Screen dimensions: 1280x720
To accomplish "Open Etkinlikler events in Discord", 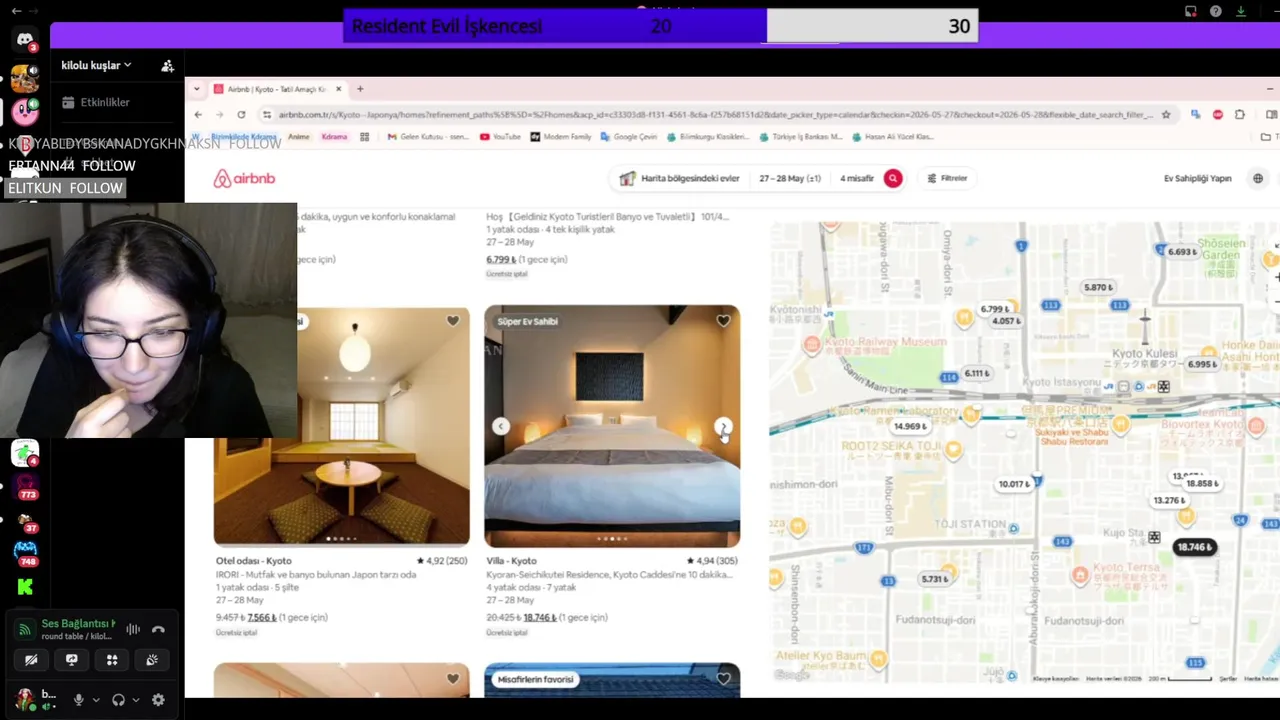I will (x=96, y=102).
